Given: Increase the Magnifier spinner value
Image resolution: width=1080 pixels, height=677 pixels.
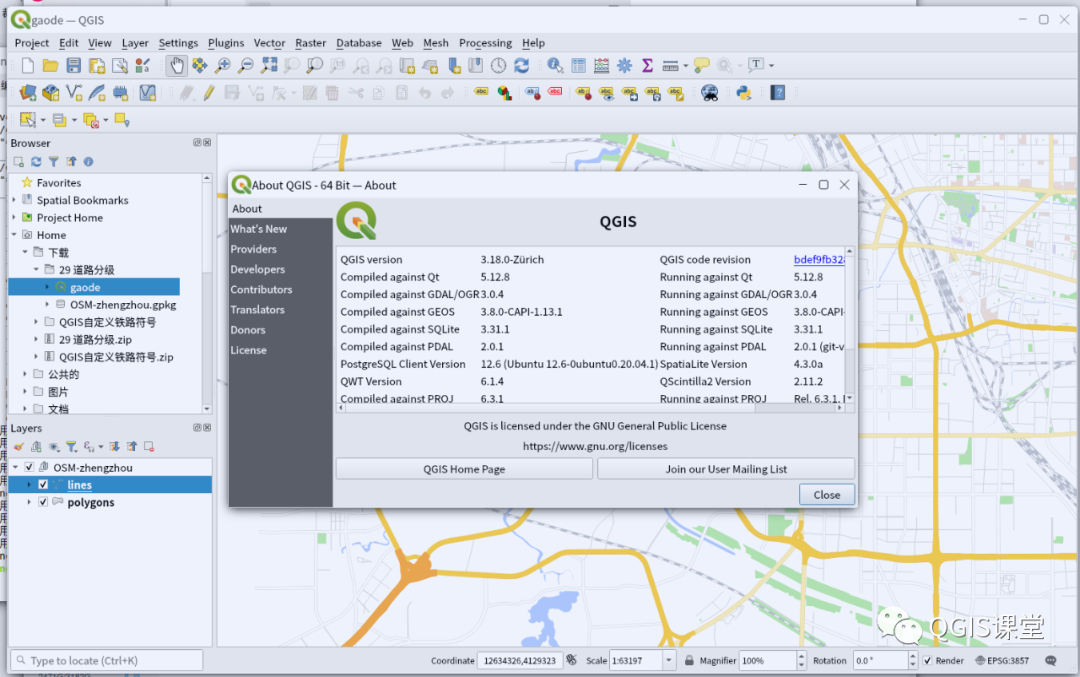Looking at the screenshot, I should tap(801, 656).
